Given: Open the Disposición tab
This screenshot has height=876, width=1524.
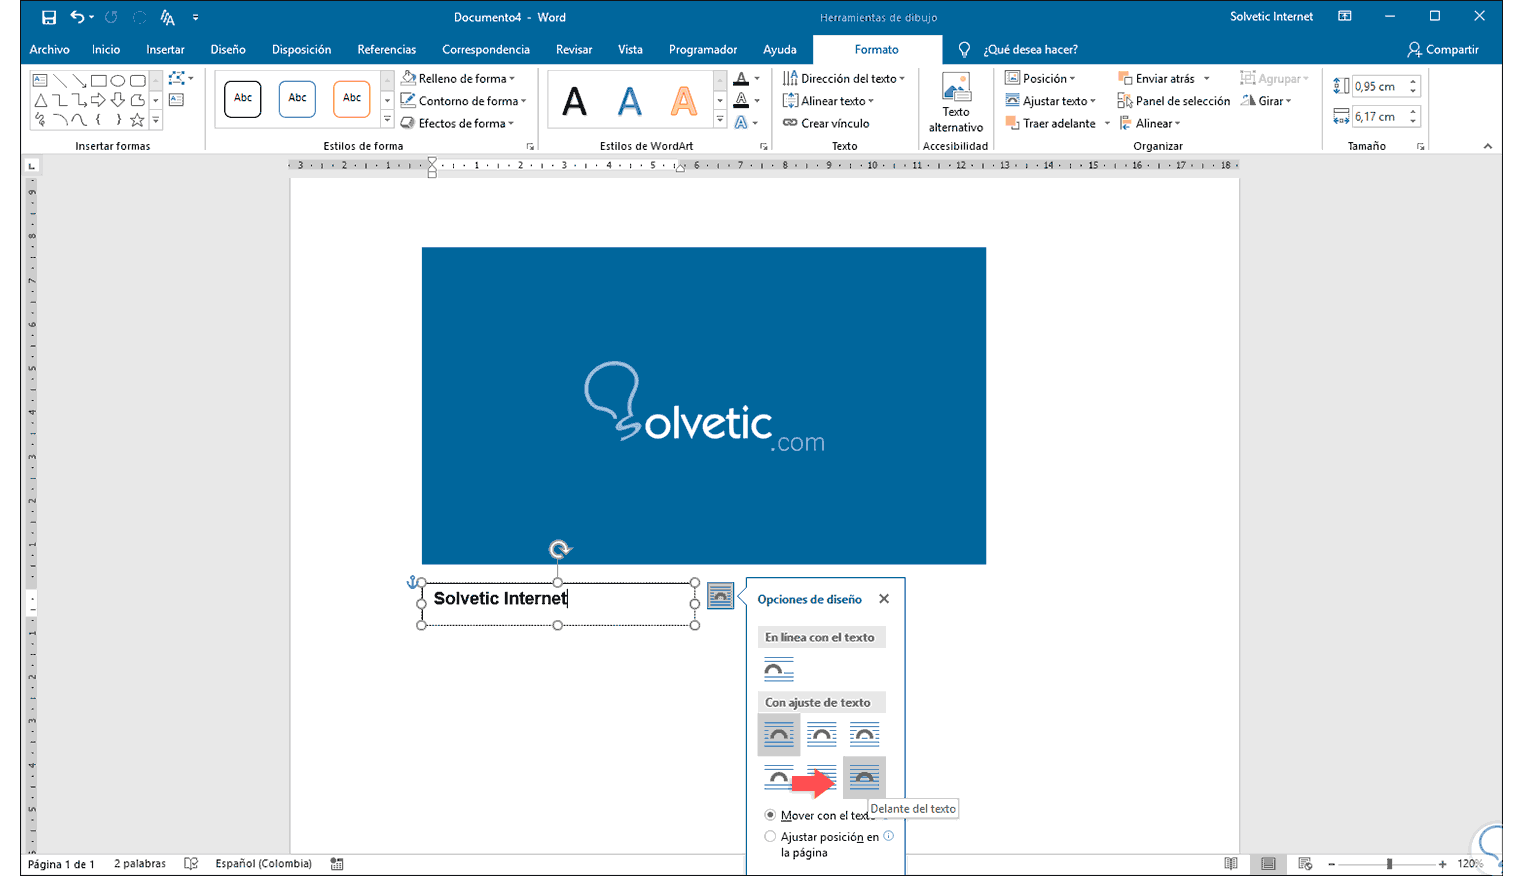Looking at the screenshot, I should [301, 49].
